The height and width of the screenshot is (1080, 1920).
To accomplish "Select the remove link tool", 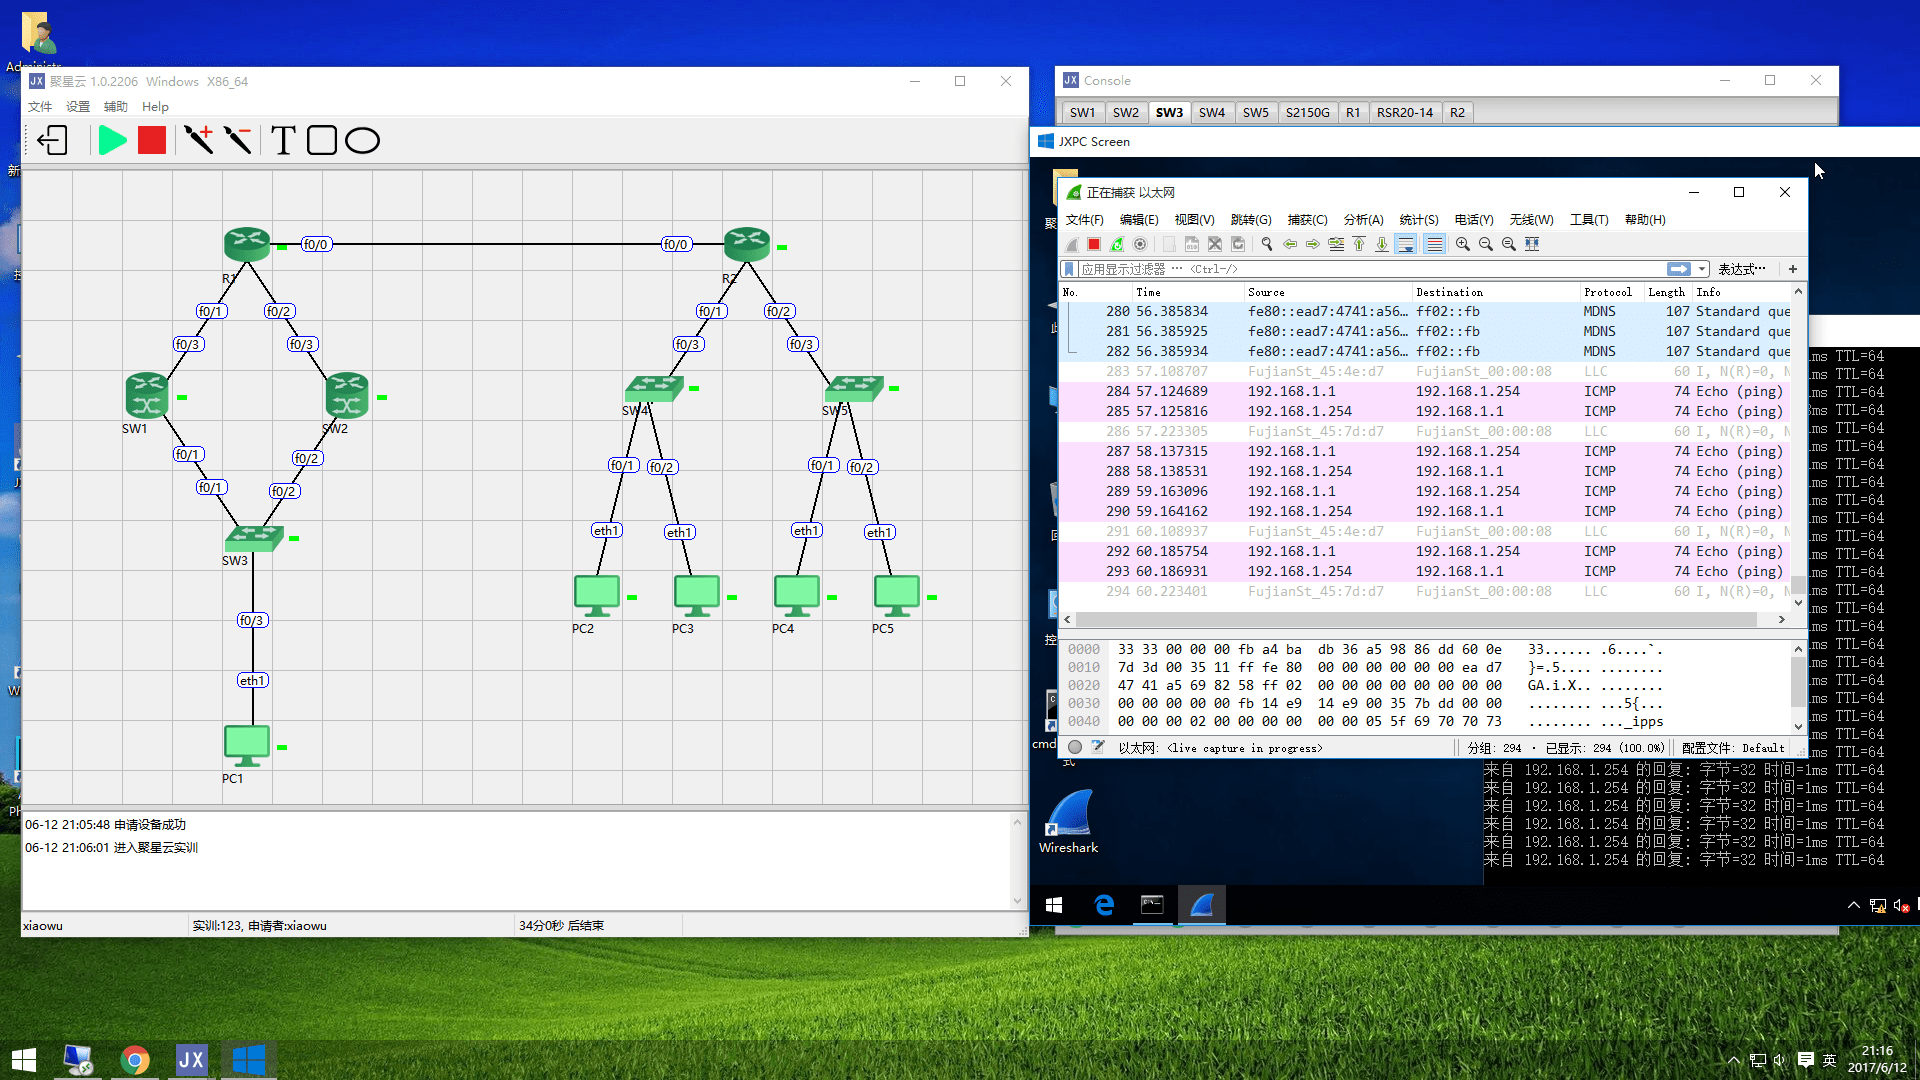I will [237, 140].
